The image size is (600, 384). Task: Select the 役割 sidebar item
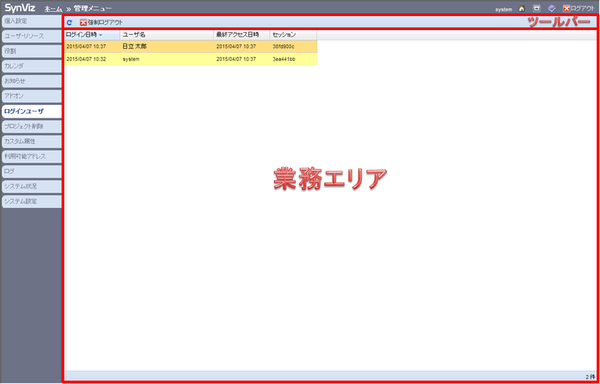31,51
